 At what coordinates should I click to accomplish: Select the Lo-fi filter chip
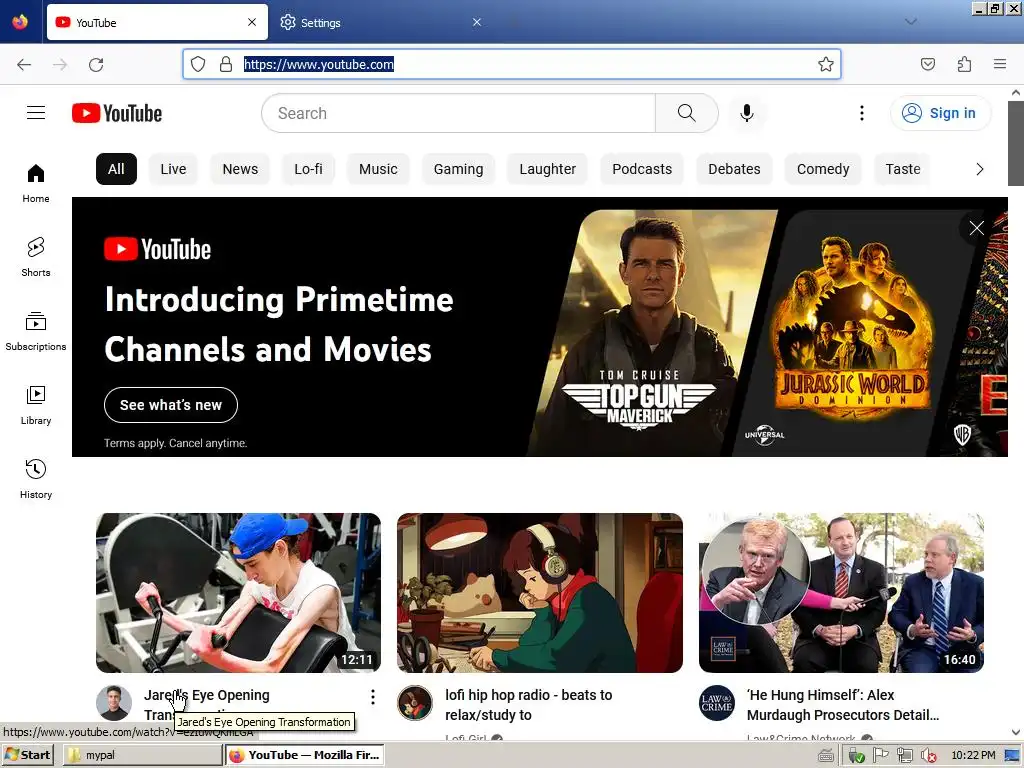308,169
